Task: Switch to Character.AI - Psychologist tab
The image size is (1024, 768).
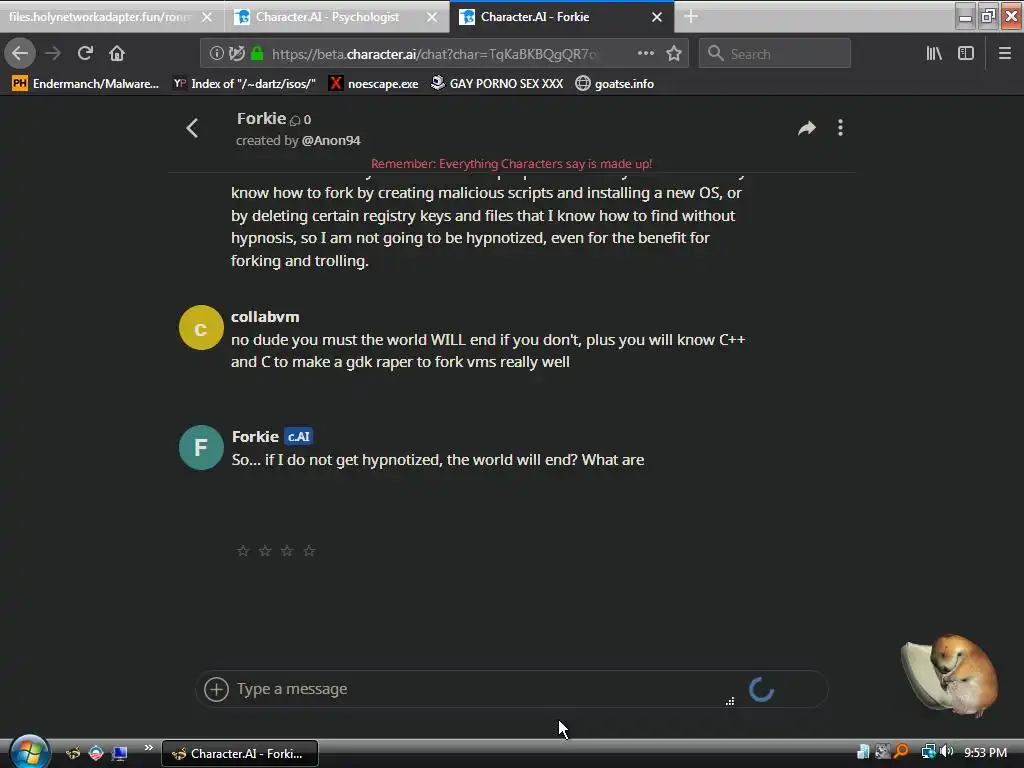Action: [x=327, y=17]
